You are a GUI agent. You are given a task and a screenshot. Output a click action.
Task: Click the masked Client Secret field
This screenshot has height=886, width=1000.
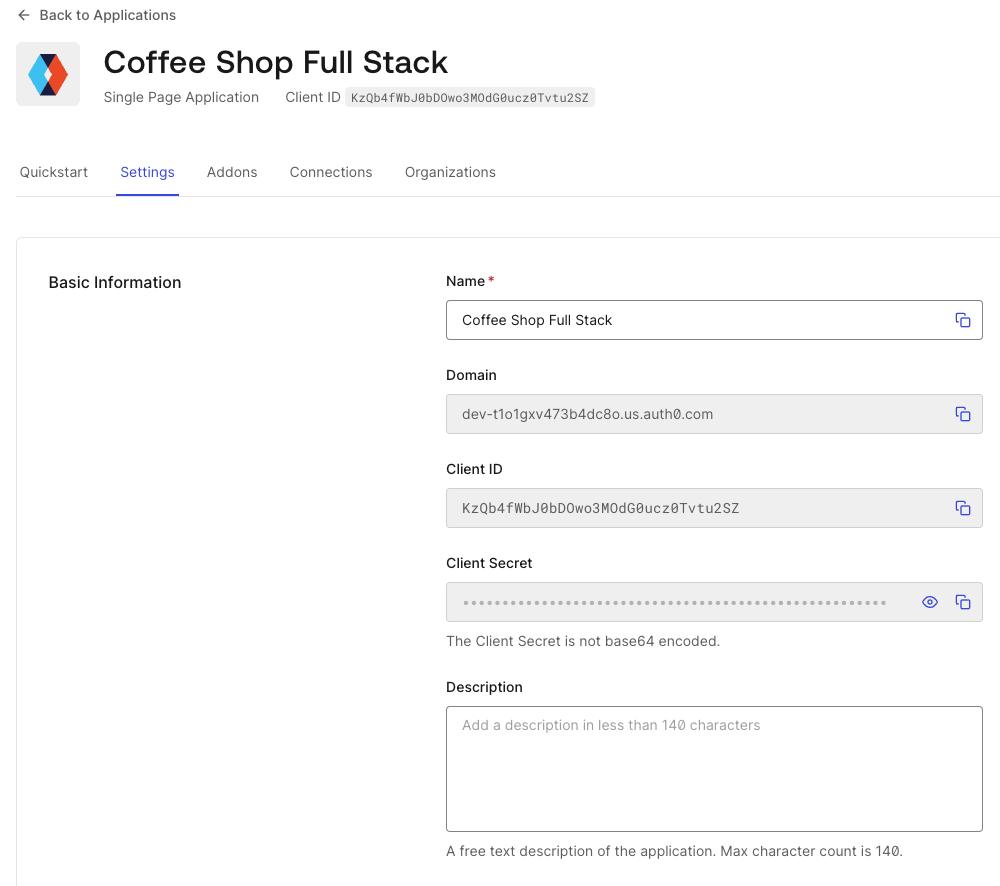click(714, 602)
